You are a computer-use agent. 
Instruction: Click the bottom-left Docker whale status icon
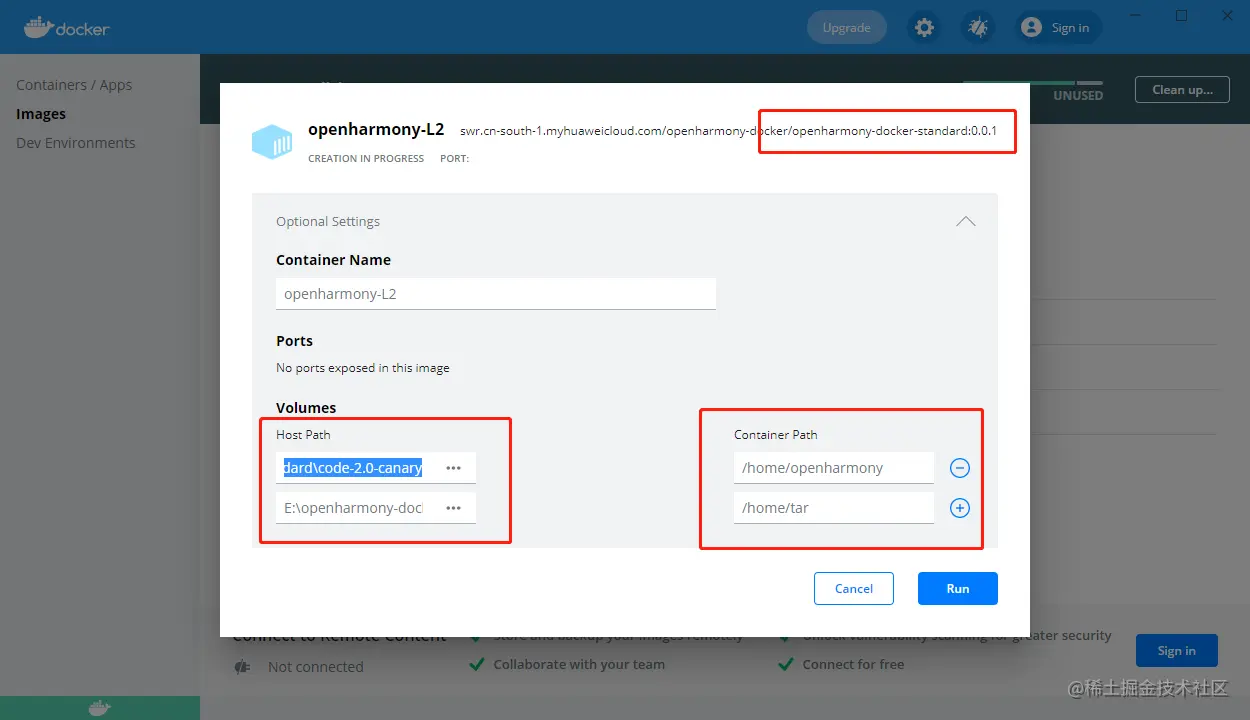[100, 708]
